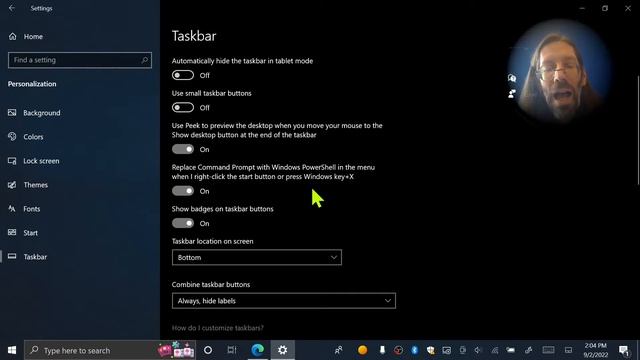
Task: Click the Lock screen icon in sidebar
Action: tap(12, 160)
